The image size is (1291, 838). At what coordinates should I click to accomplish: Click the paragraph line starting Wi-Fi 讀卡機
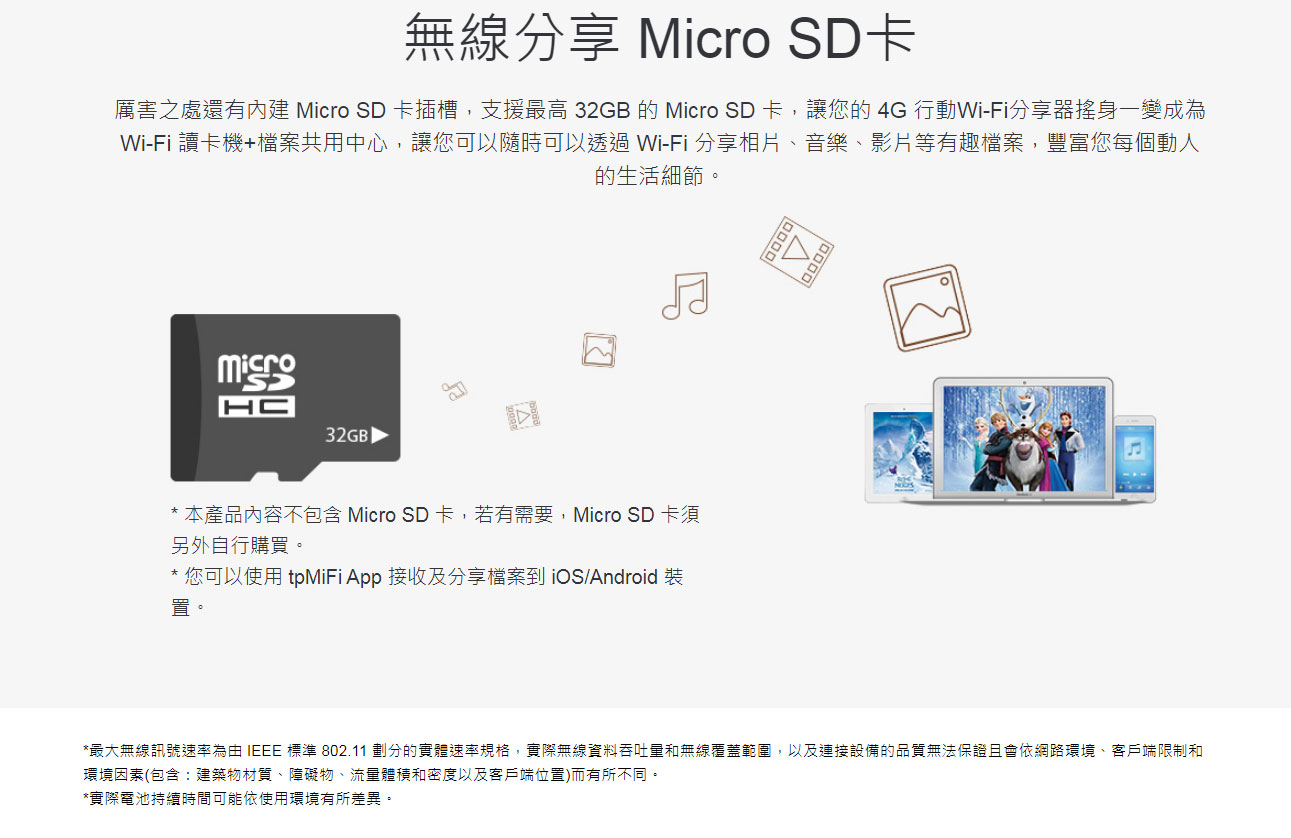[659, 143]
